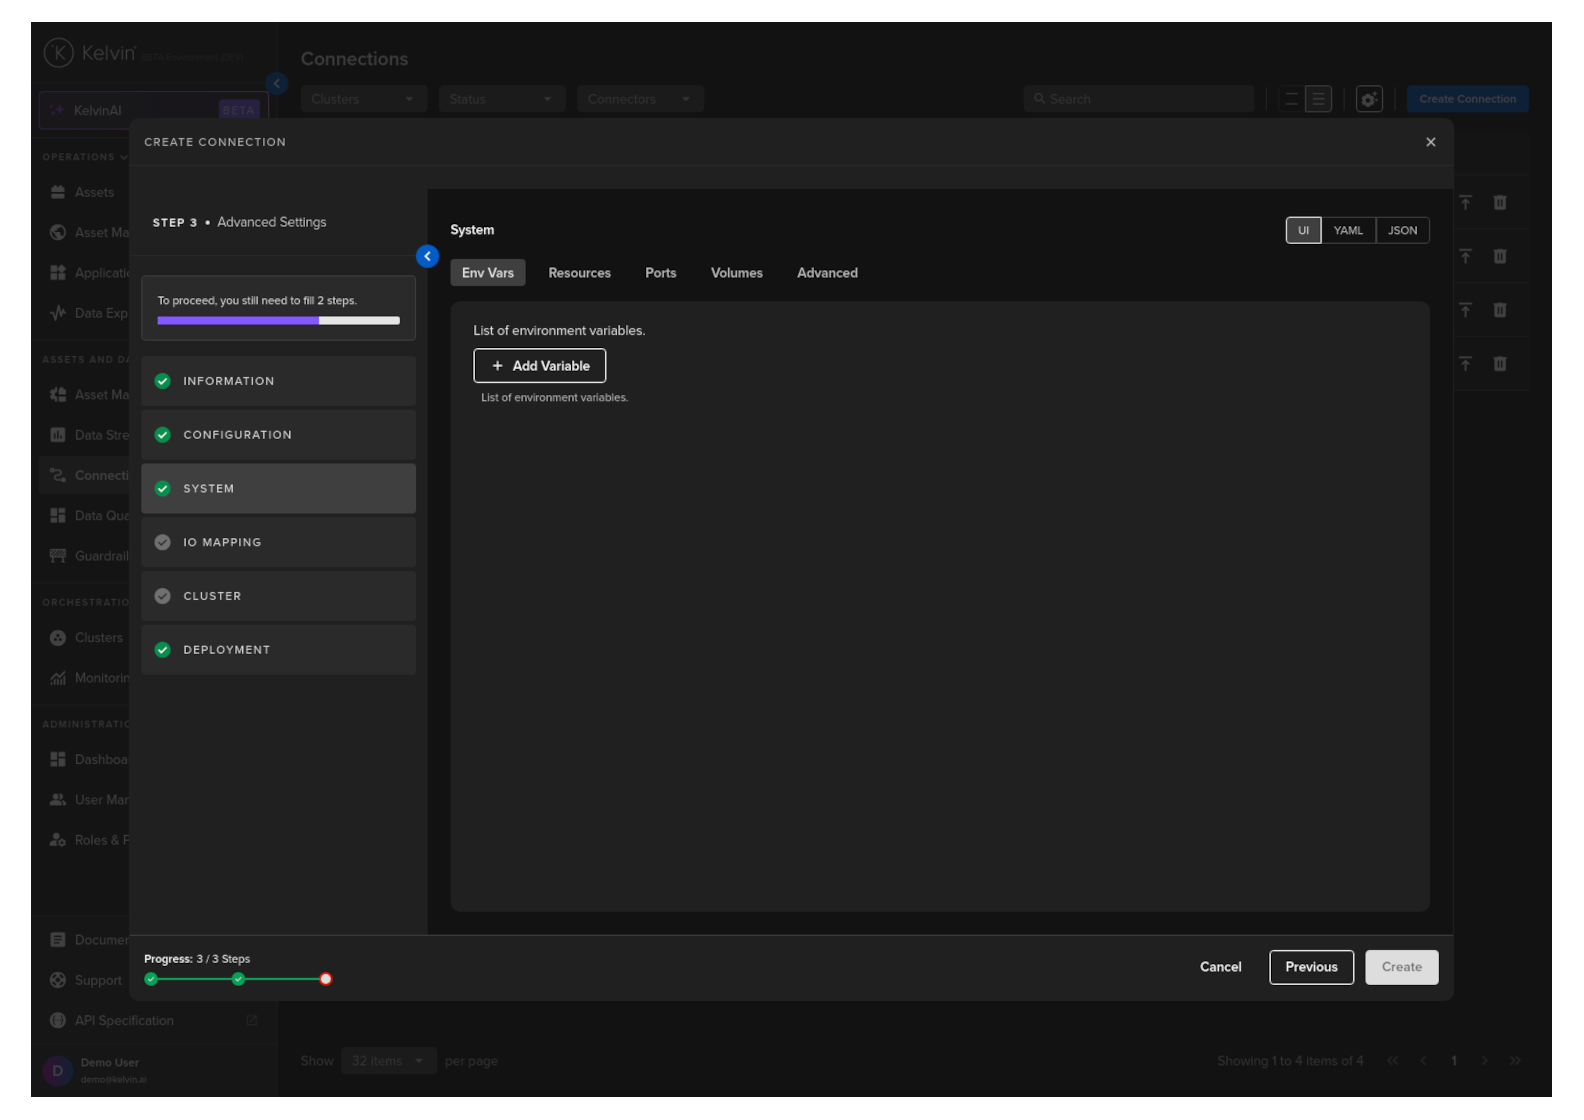Viewport: 1584px width, 1120px height.
Task: Select the UI view mode
Action: click(x=1303, y=230)
